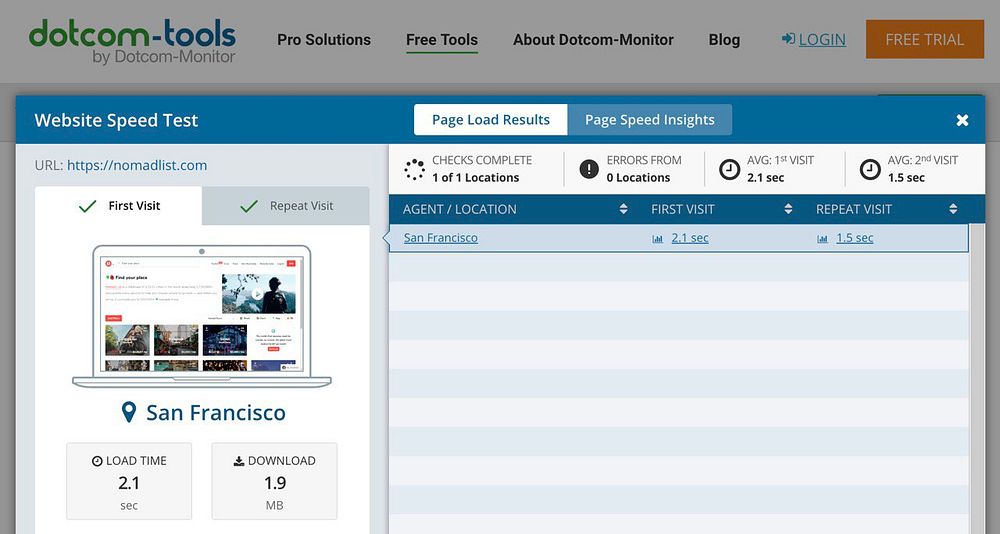
Task: Open the San Francisco agent link
Action: 441,237
